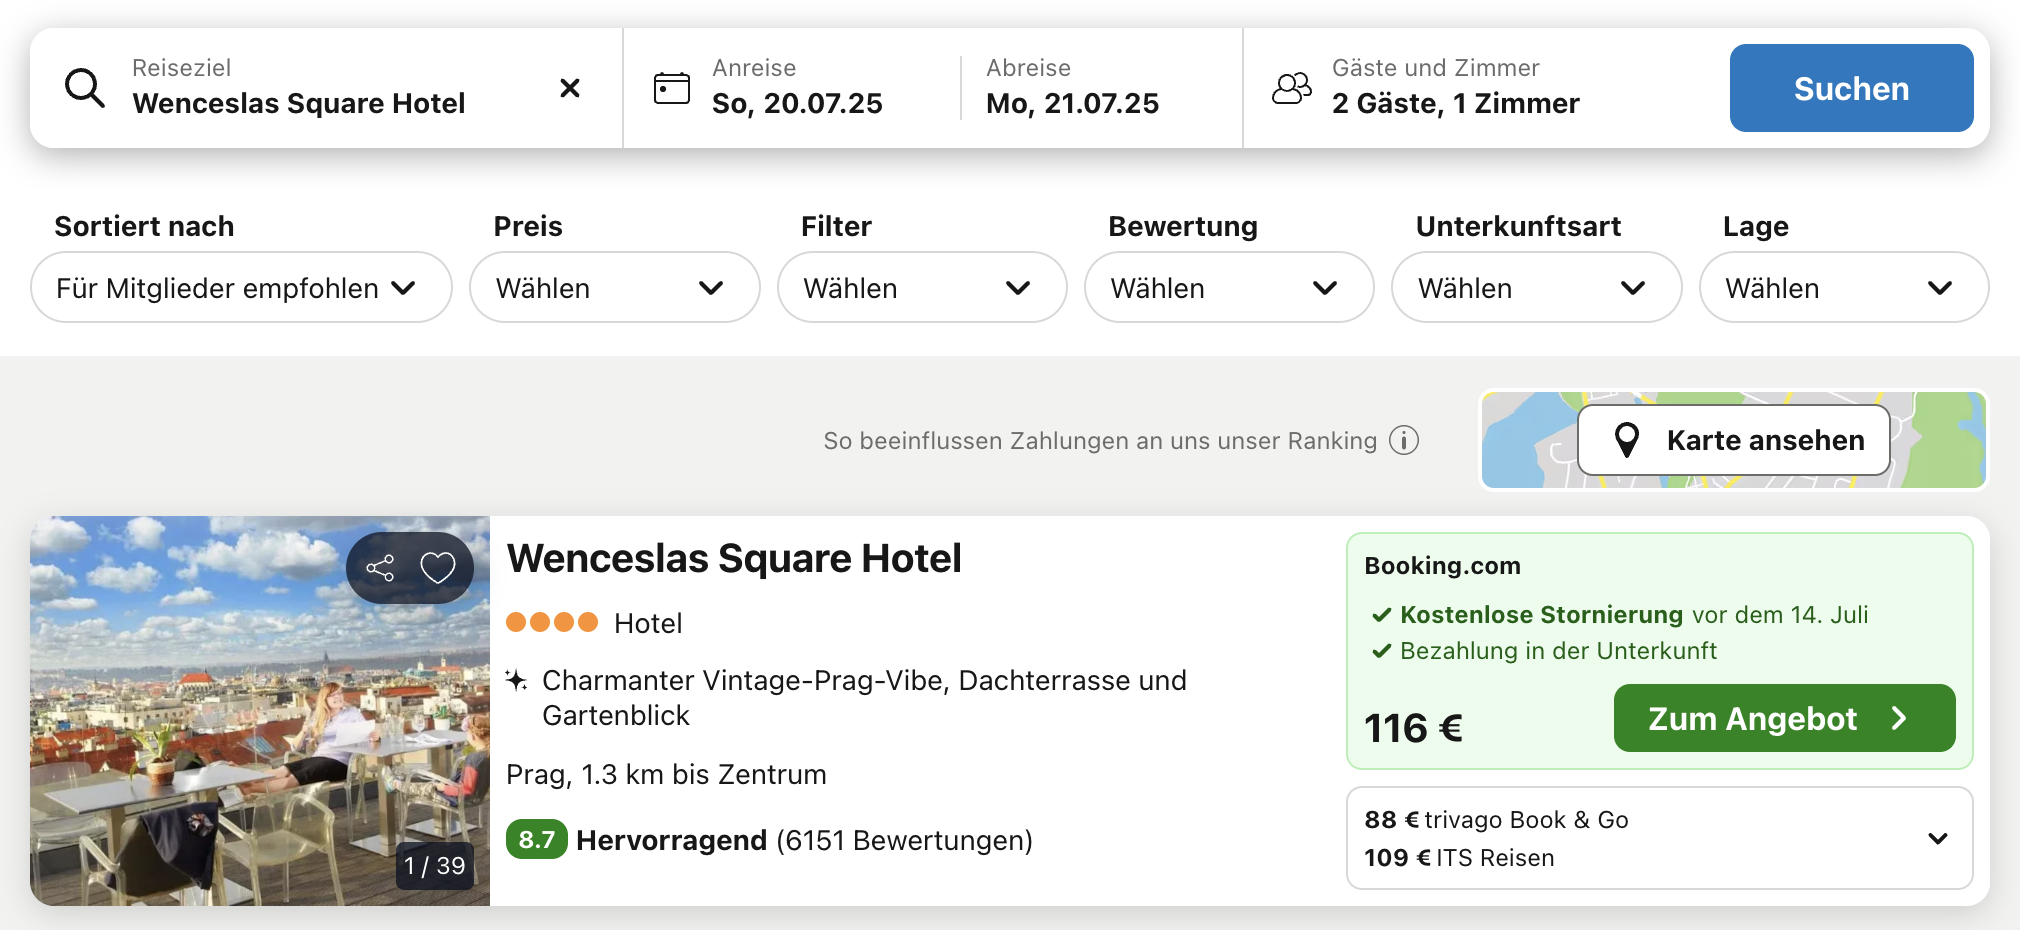The image size is (2020, 930).
Task: Click Bezahlung in der Unterkunft text
Action: tap(1558, 651)
